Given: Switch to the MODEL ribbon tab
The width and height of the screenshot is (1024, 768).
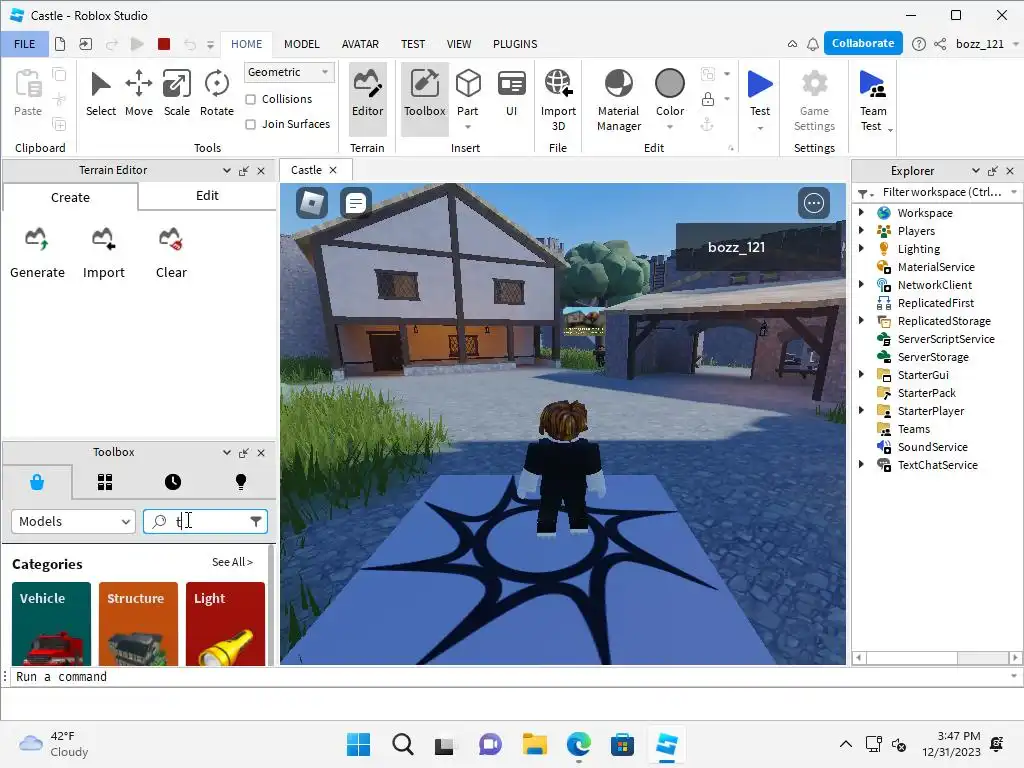Looking at the screenshot, I should (x=302, y=44).
